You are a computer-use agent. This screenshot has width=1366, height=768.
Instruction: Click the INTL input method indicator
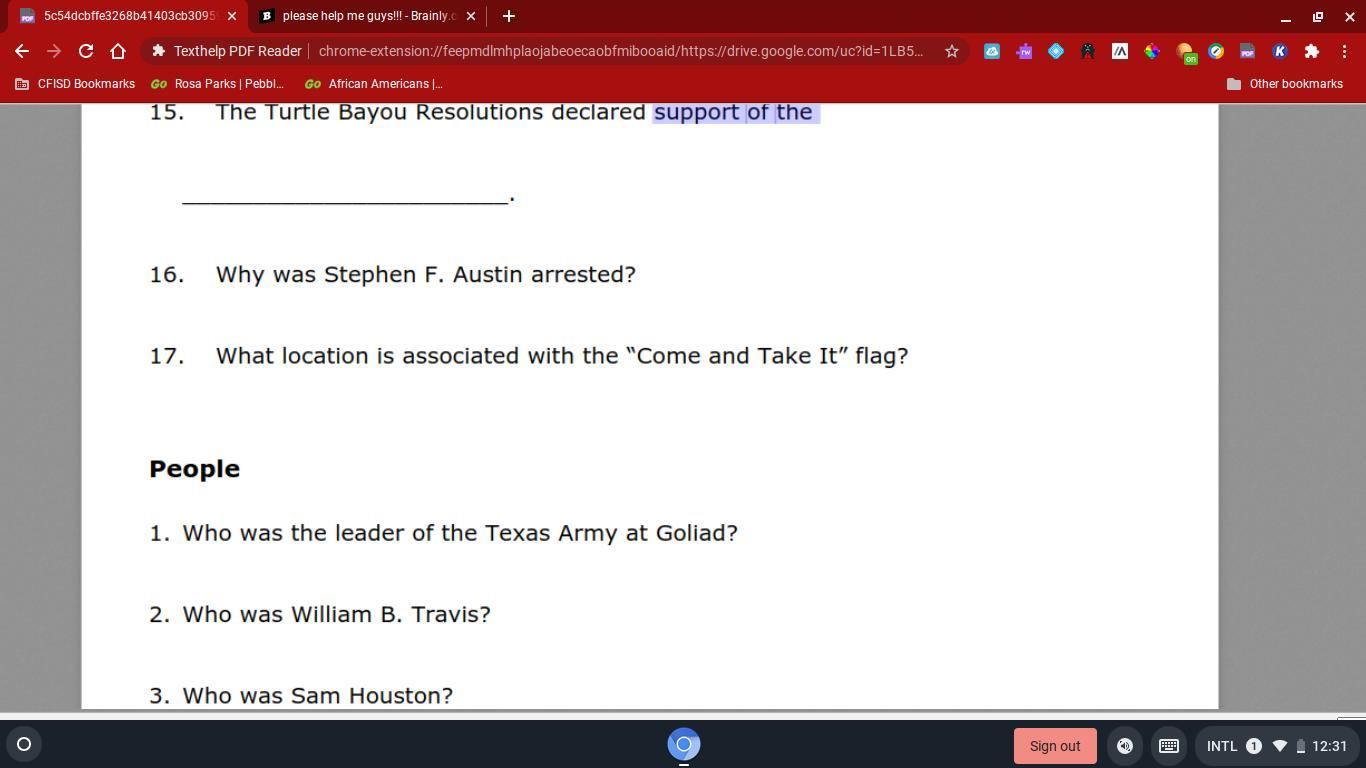[x=1222, y=746]
